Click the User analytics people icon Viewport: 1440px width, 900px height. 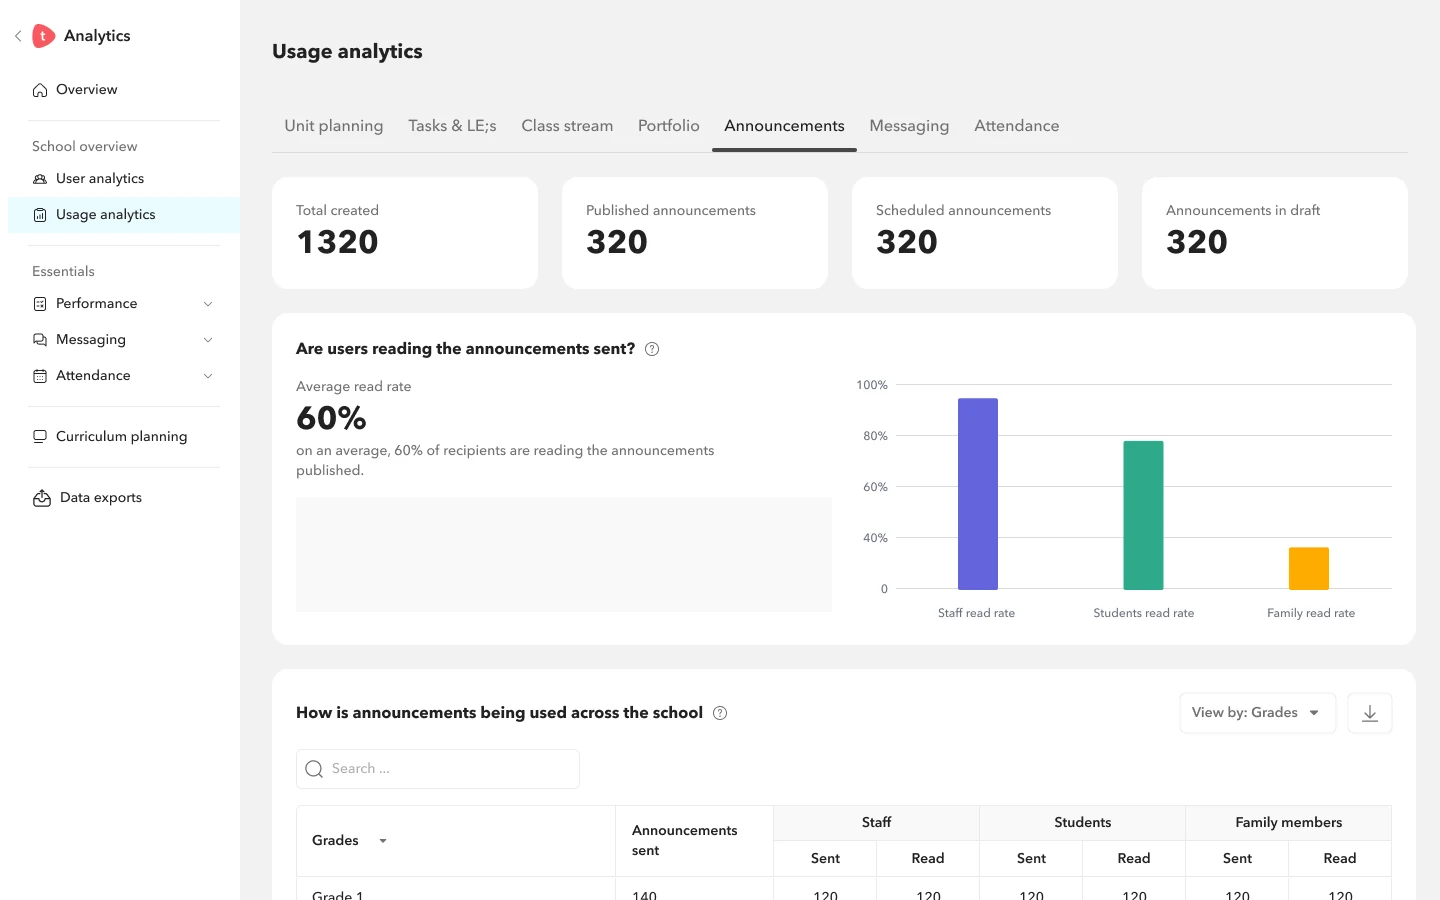tap(40, 179)
